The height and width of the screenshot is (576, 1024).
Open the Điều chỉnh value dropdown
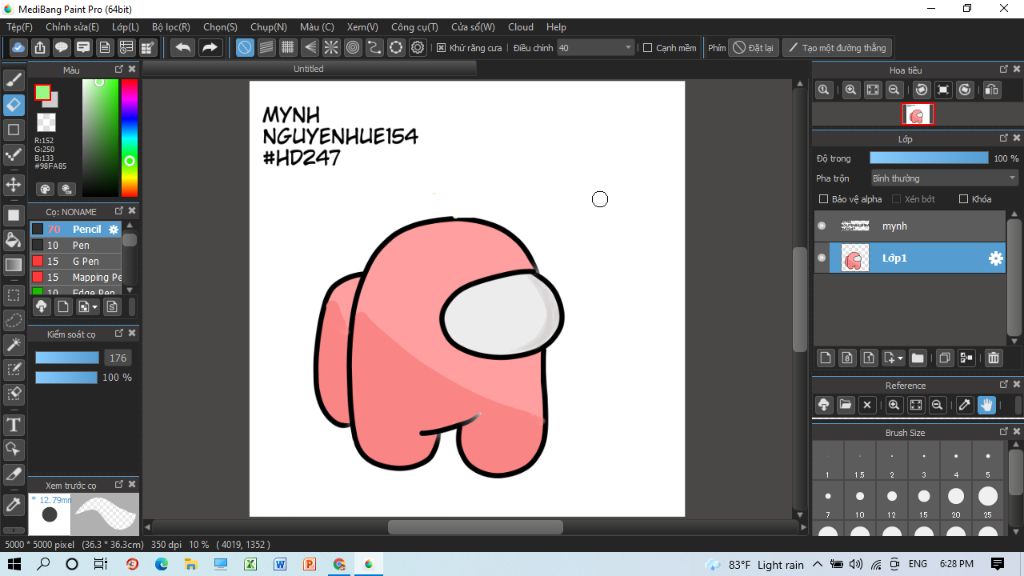tap(596, 48)
